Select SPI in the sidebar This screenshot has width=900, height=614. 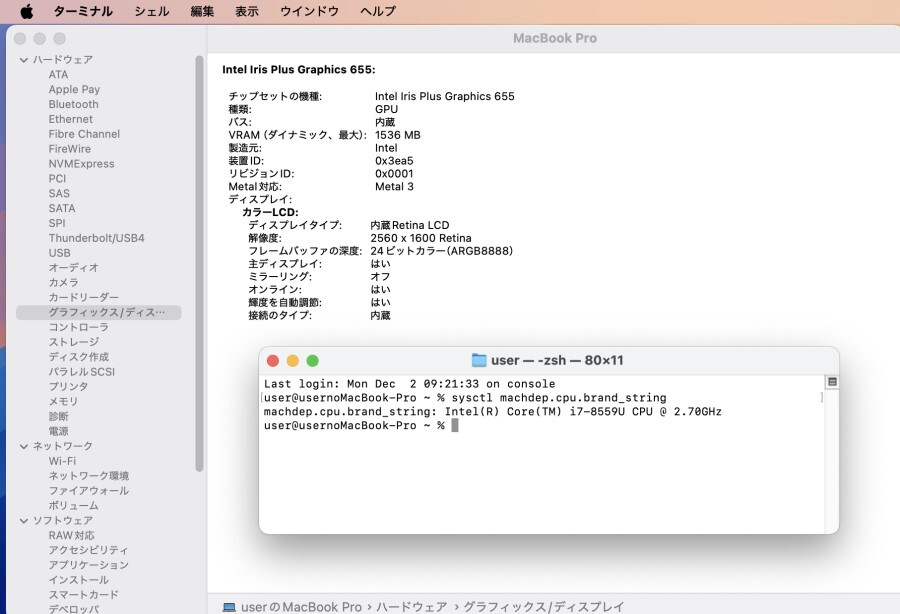click(57, 223)
